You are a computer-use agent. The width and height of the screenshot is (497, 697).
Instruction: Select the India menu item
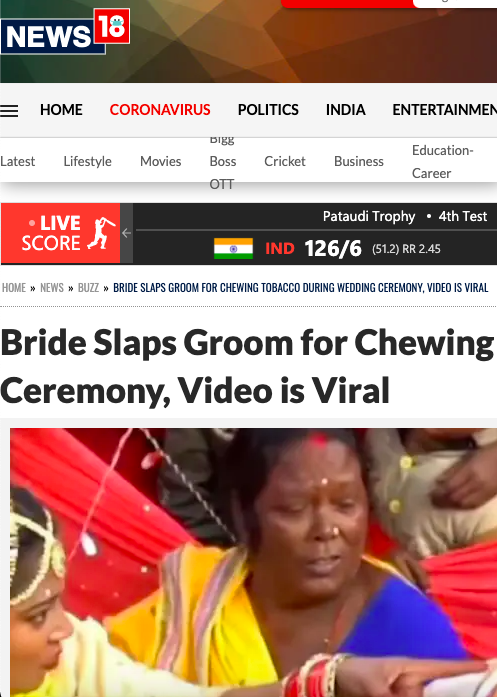pyautogui.click(x=345, y=110)
